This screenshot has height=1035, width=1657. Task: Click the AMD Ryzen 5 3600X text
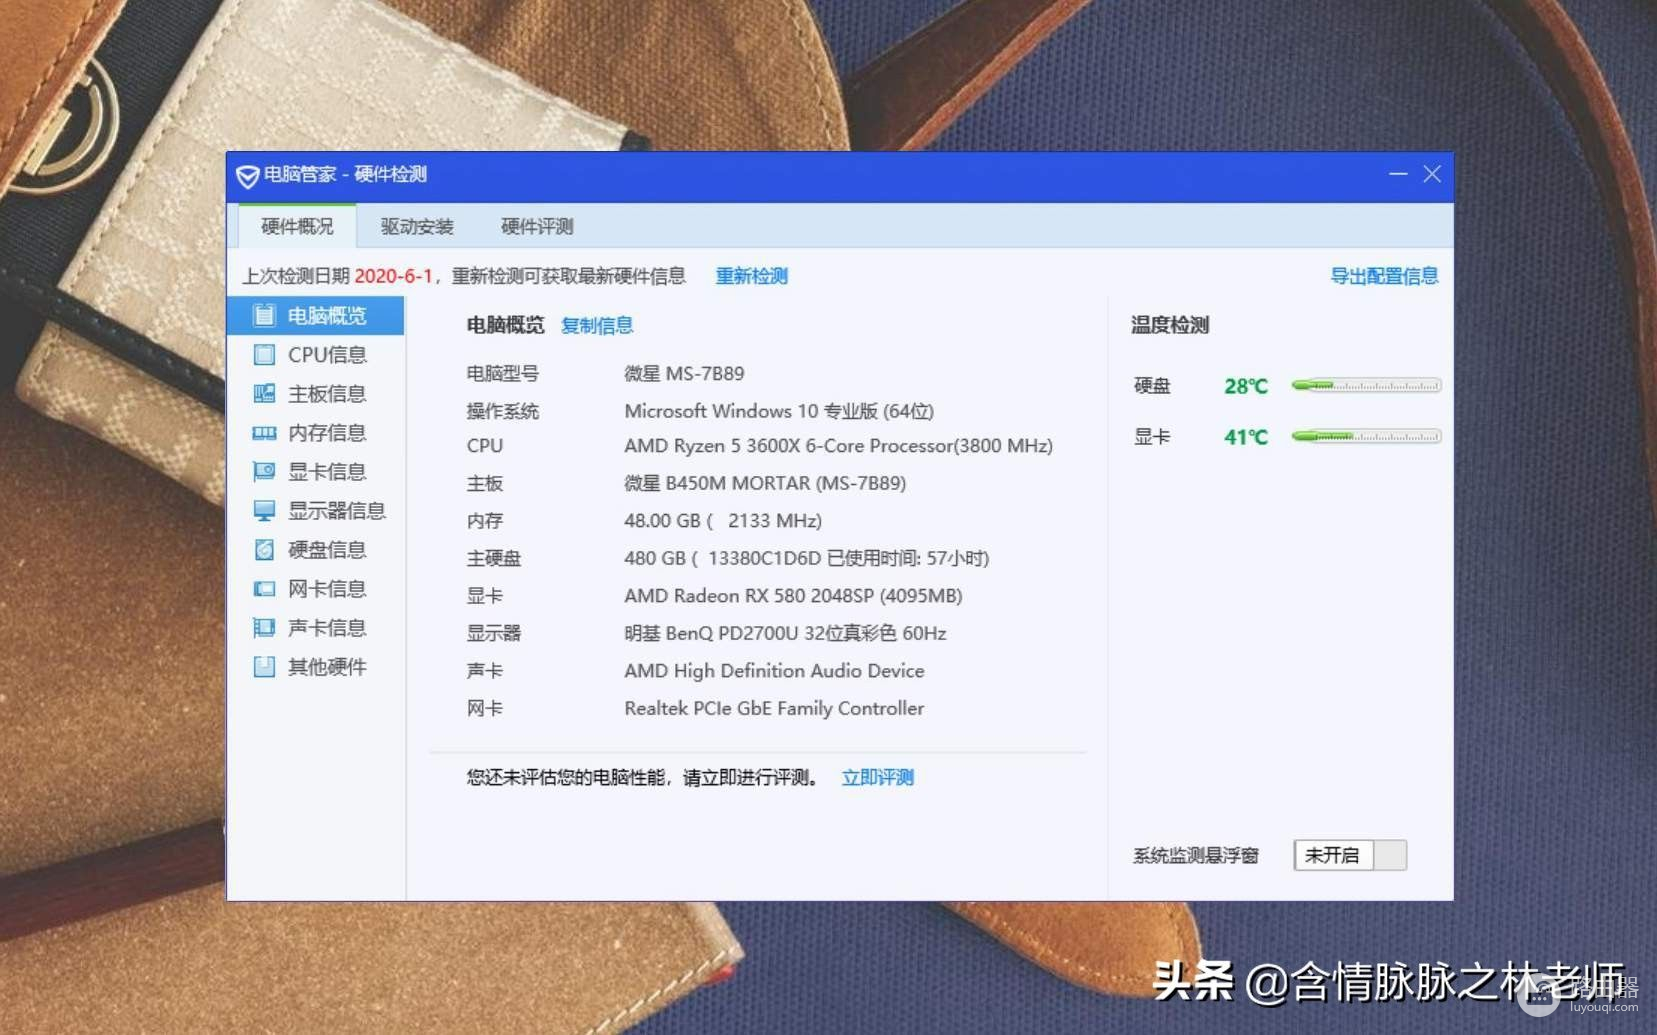(839, 446)
